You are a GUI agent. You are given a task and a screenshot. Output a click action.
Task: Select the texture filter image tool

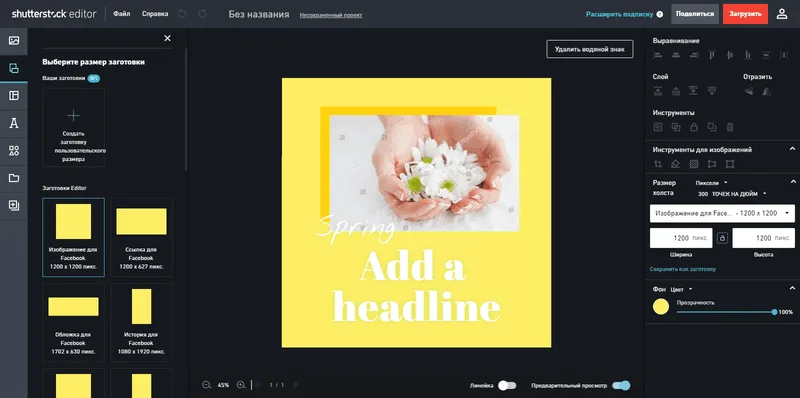(694, 164)
